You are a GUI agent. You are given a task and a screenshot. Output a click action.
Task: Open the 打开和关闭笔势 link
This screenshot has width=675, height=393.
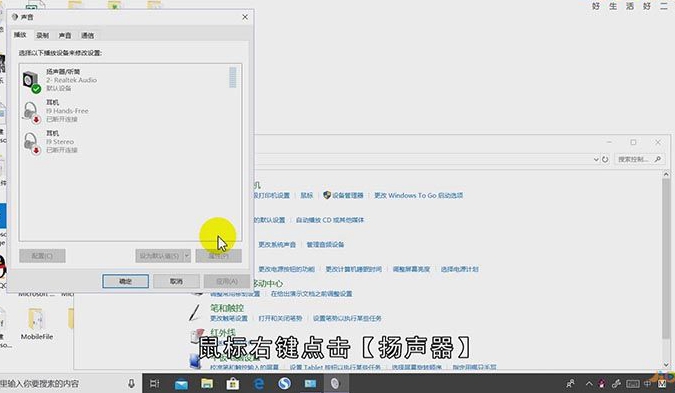tap(280, 319)
